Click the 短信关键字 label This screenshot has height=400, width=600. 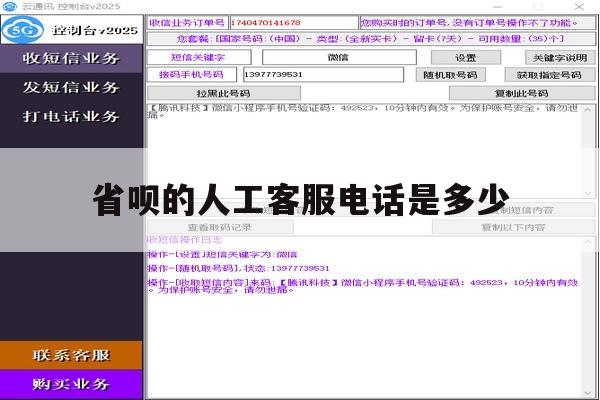tap(199, 57)
